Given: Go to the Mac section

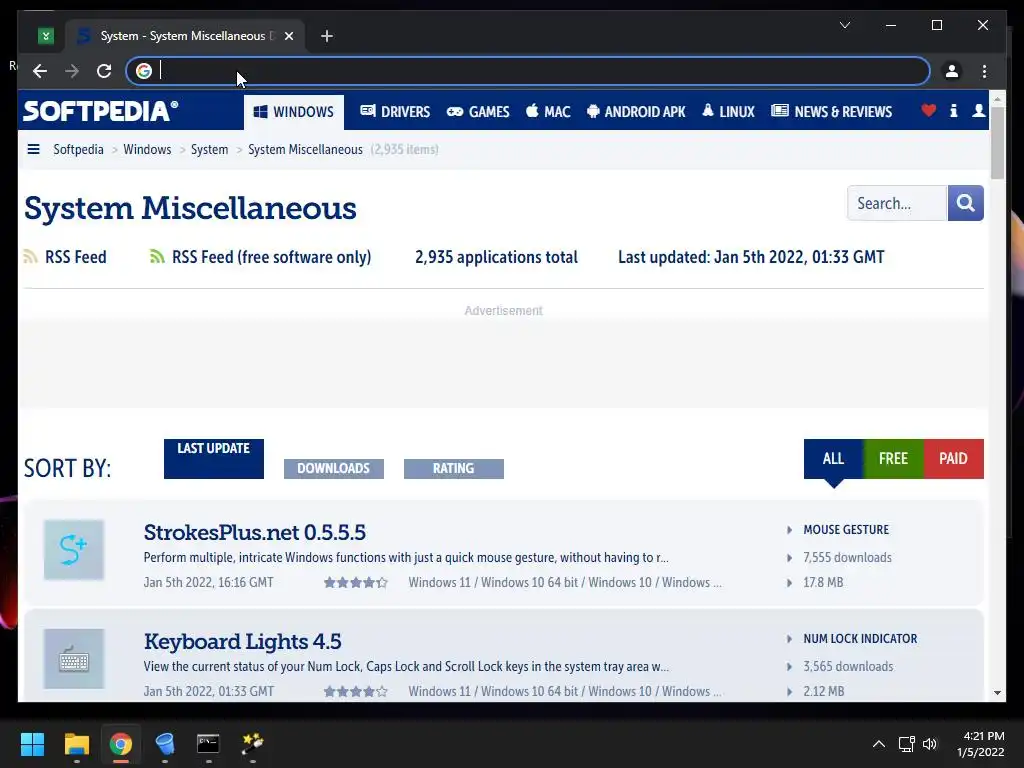Looking at the screenshot, I should point(549,112).
